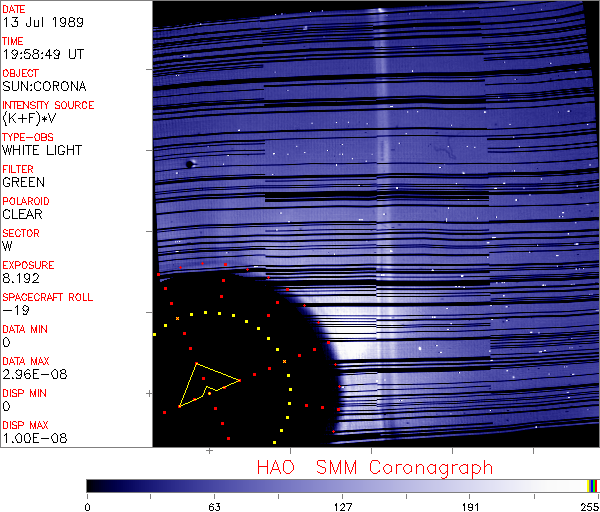Click the red DATE label
The image size is (600, 512).
pyautogui.click(x=14, y=9)
